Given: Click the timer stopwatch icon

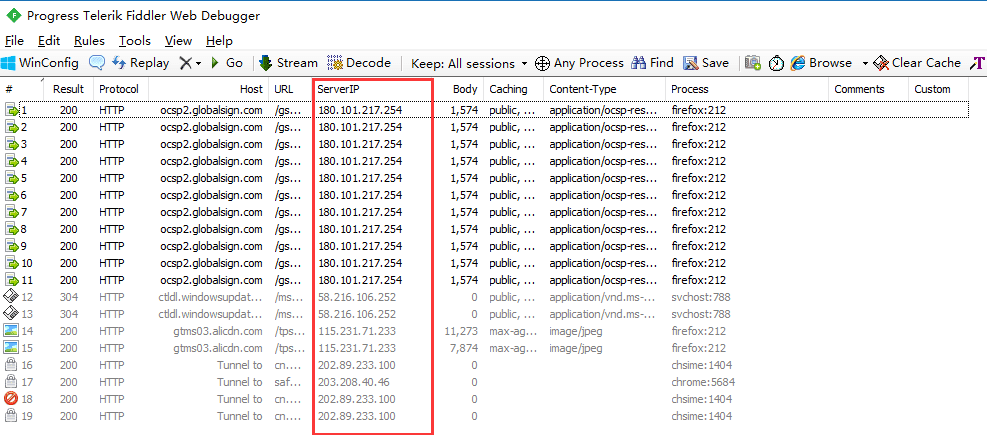Looking at the screenshot, I should click(777, 63).
